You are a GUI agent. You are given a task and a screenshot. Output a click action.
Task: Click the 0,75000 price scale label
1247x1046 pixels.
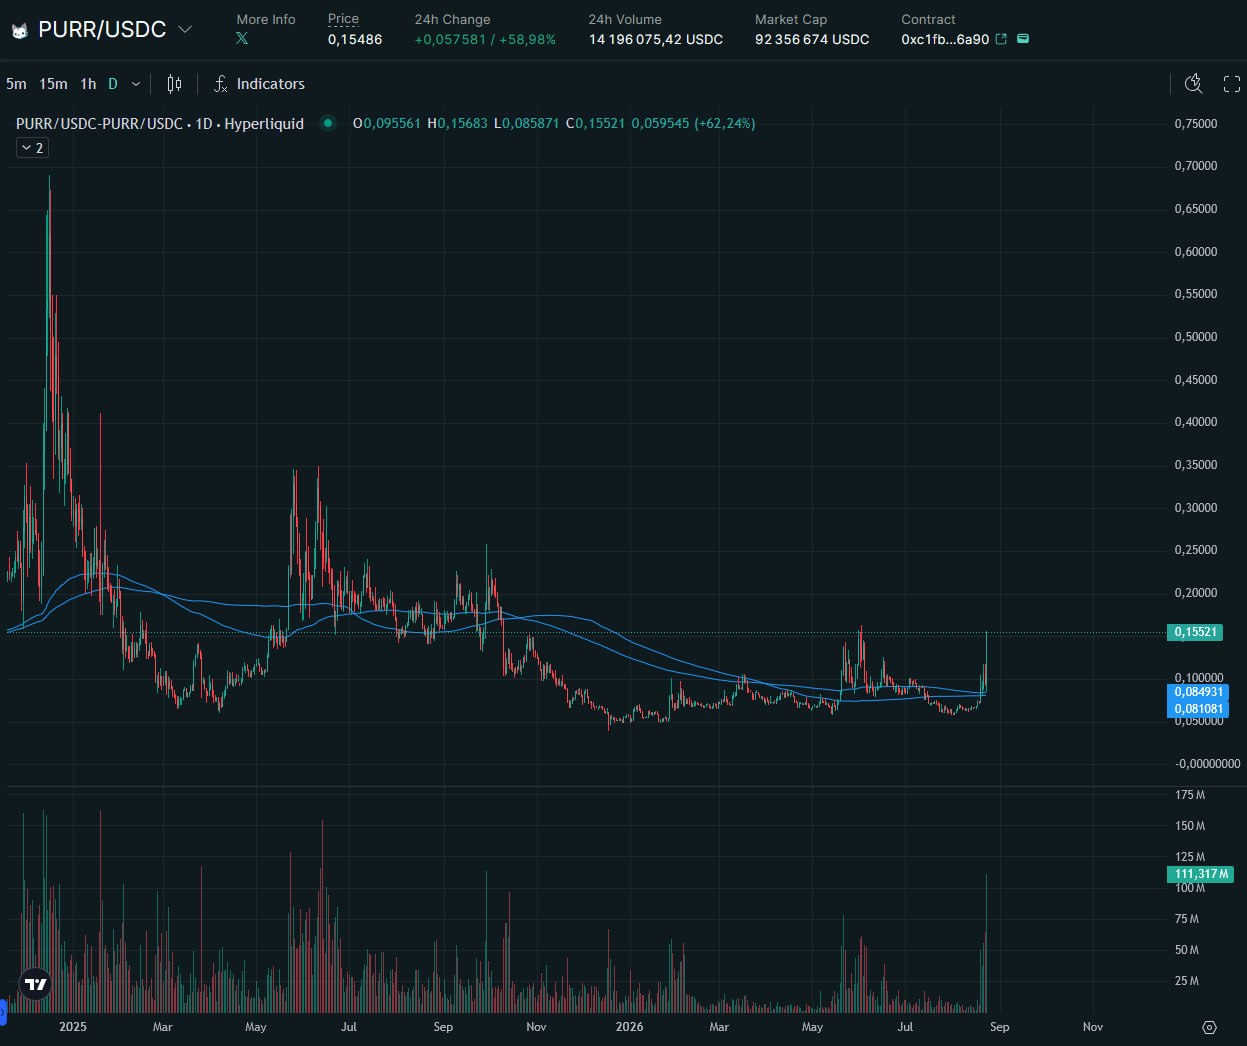click(x=1196, y=124)
